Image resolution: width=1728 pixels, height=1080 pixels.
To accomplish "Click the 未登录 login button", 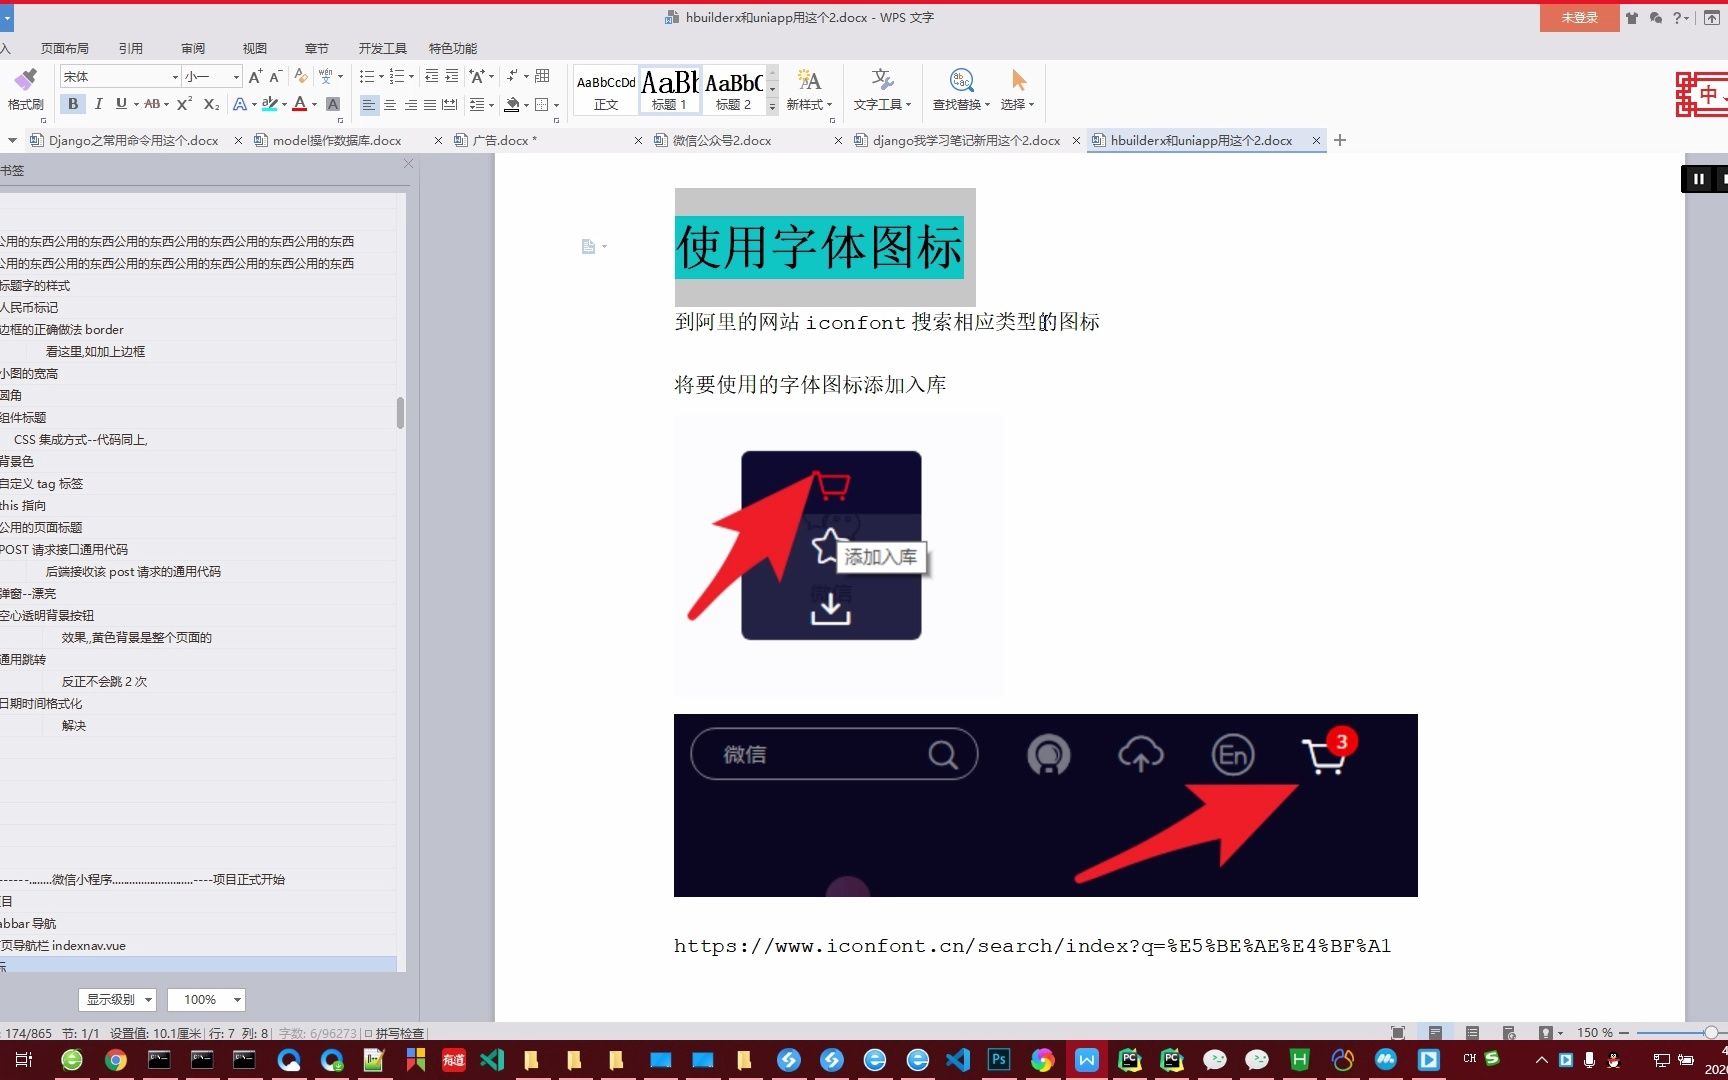I will tap(1578, 17).
